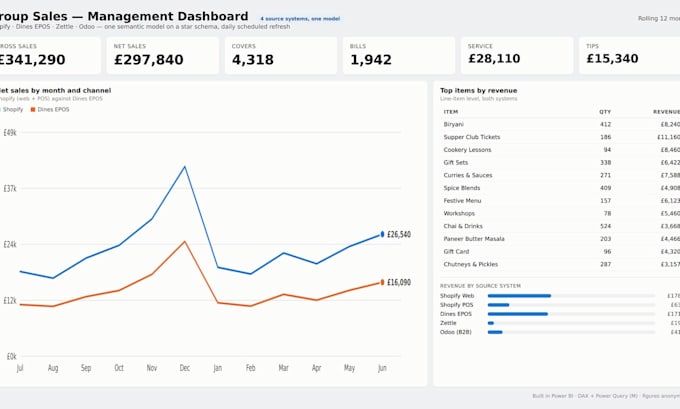Click the orange June data point marker
The height and width of the screenshot is (409, 680).
(382, 282)
